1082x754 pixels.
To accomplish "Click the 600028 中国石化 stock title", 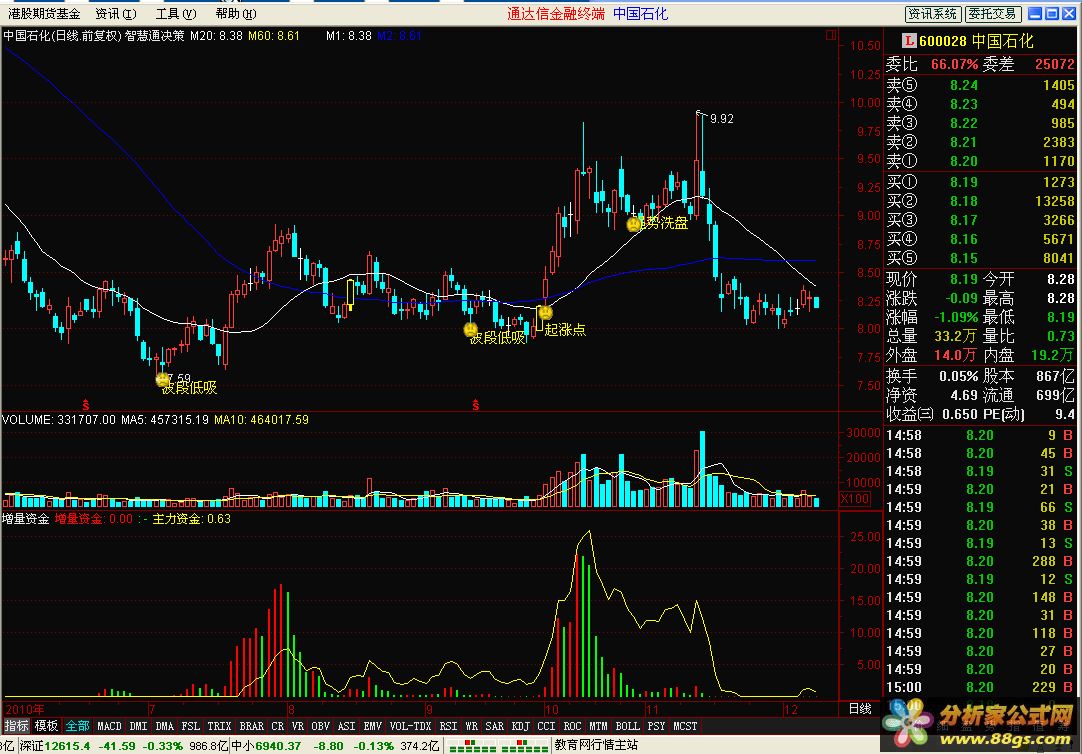I will coord(976,41).
